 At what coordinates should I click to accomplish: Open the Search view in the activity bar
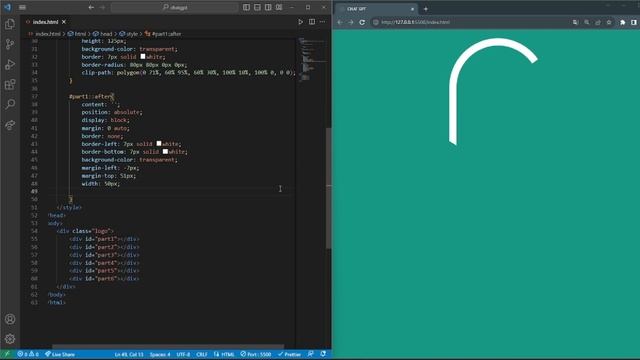tap(10, 104)
